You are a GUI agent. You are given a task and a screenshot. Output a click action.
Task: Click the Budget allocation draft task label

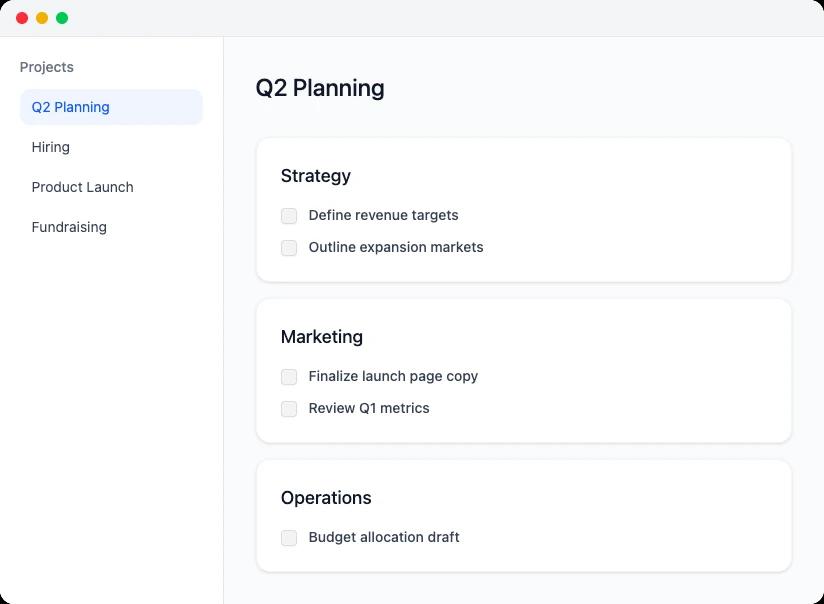tap(384, 537)
